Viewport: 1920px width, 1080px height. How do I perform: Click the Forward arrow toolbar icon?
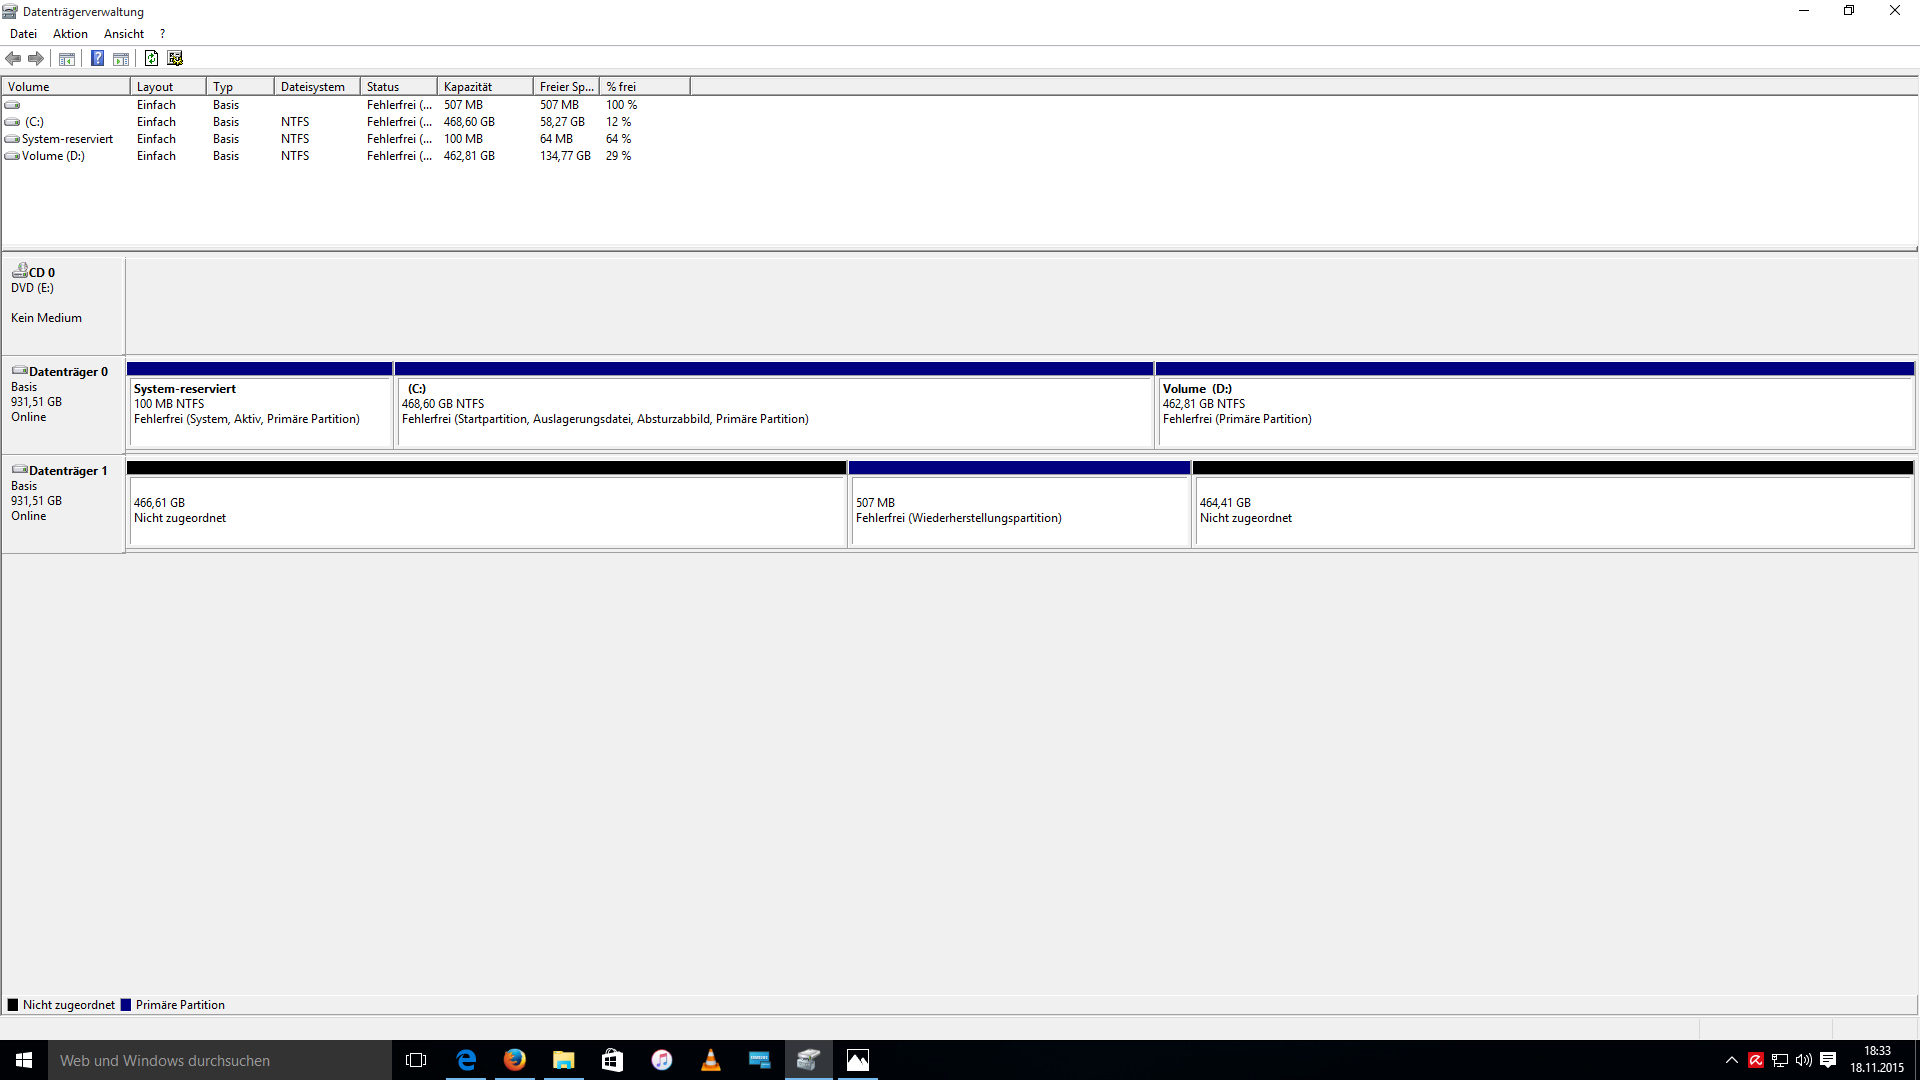pyautogui.click(x=36, y=58)
